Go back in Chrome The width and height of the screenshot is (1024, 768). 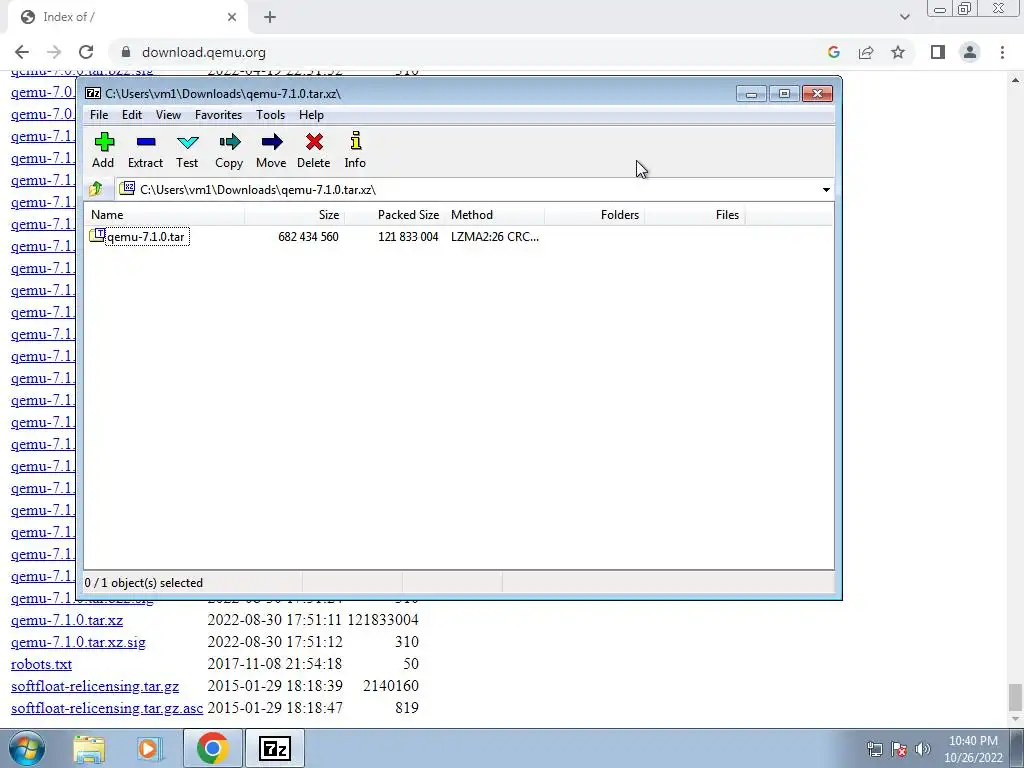click(22, 52)
